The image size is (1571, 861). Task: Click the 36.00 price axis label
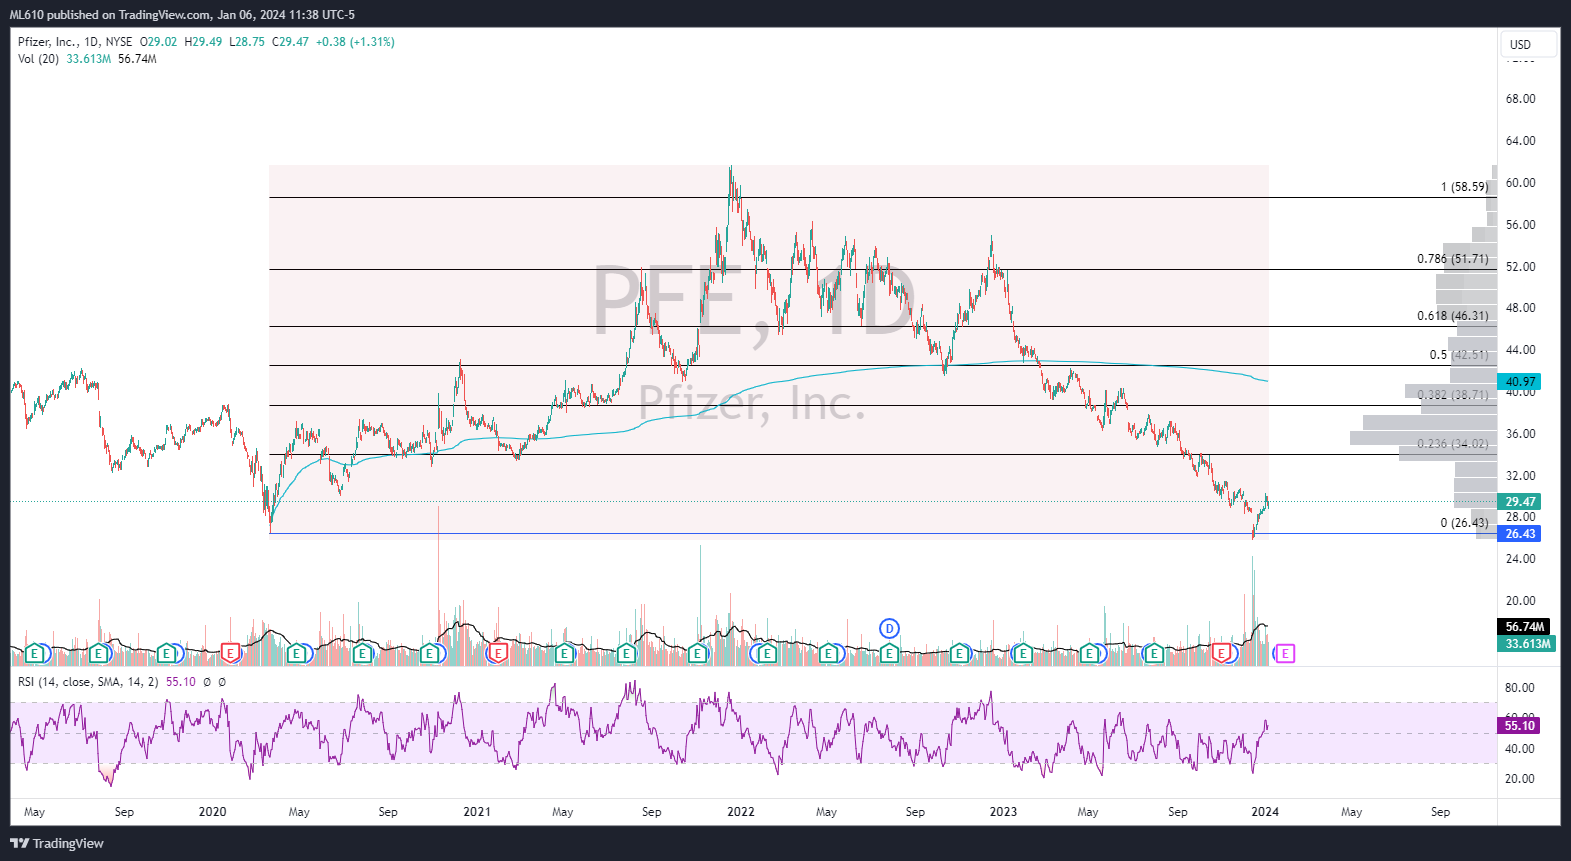[1520, 434]
